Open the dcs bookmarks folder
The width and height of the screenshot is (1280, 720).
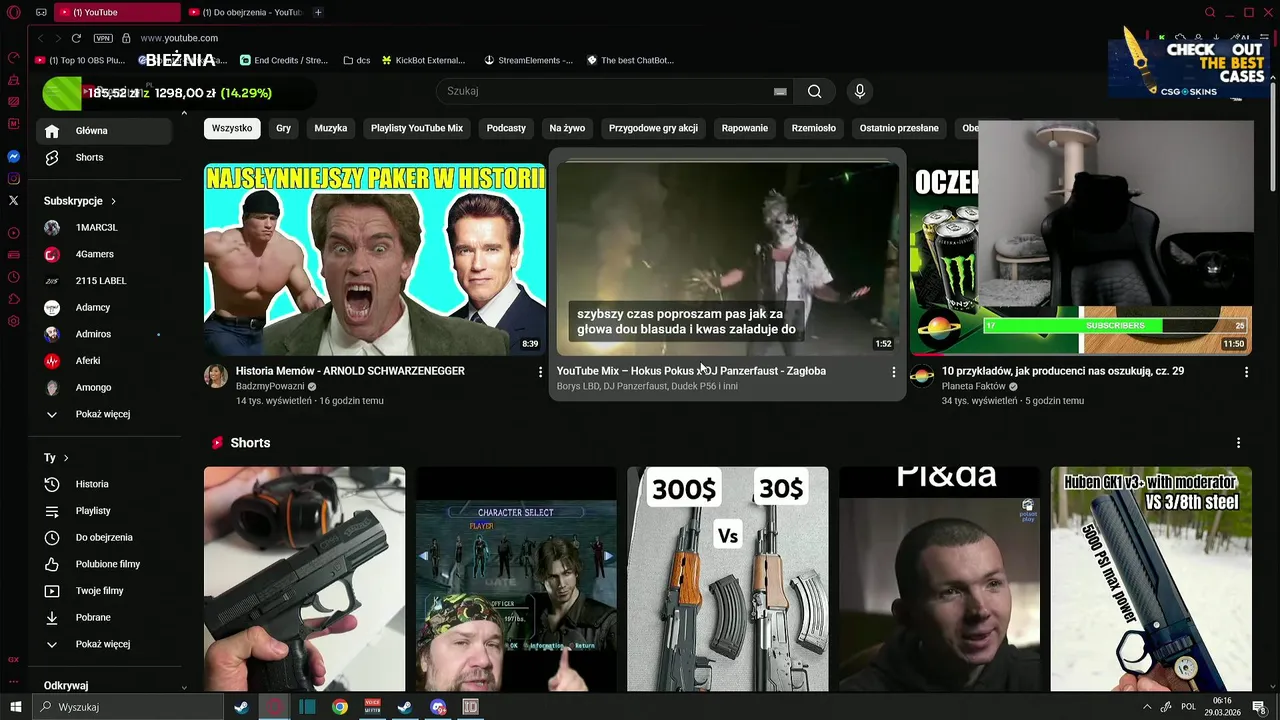357,60
